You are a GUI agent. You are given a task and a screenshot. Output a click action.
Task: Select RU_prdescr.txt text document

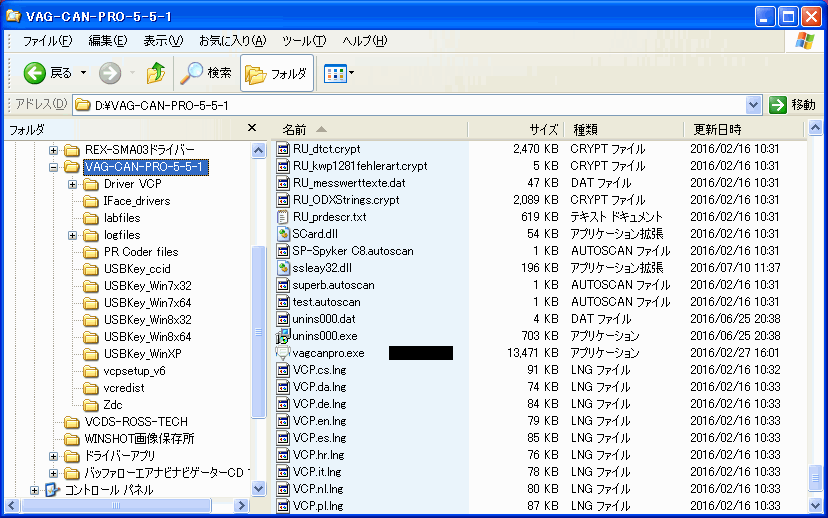click(x=329, y=217)
